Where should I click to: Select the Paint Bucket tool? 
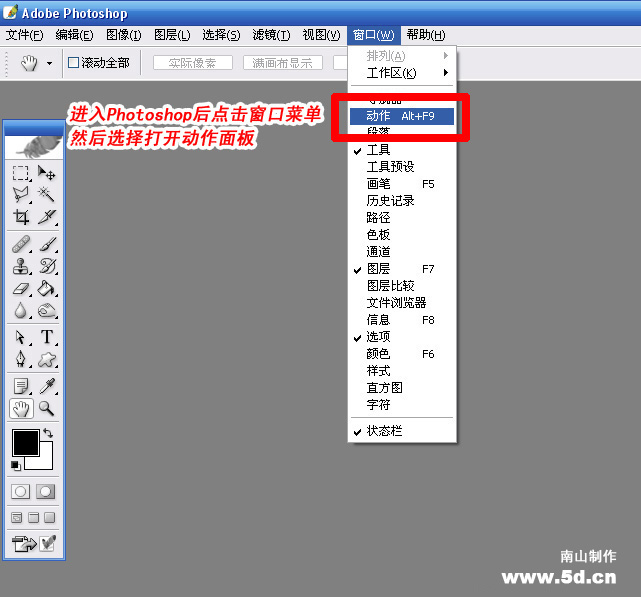click(x=46, y=289)
